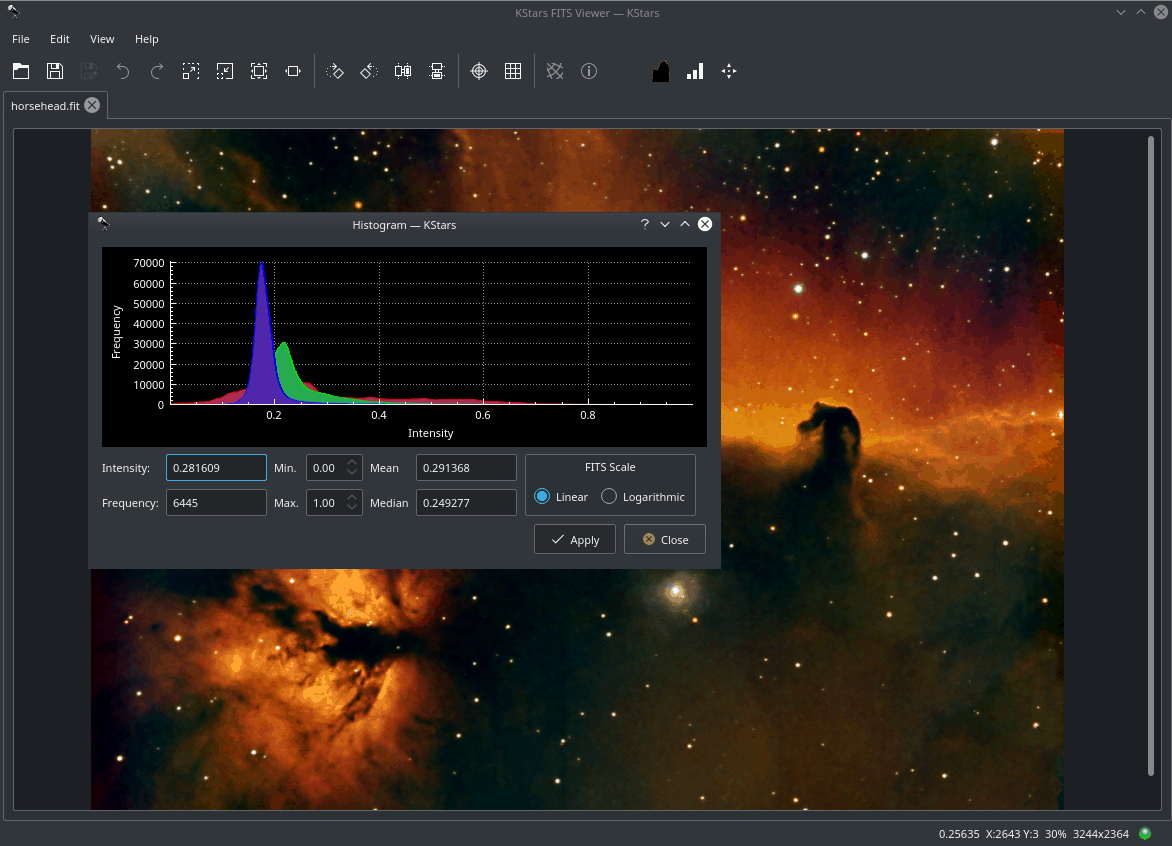Edit the Intensity input field
Screen dimensions: 1172x846
pos(216,467)
